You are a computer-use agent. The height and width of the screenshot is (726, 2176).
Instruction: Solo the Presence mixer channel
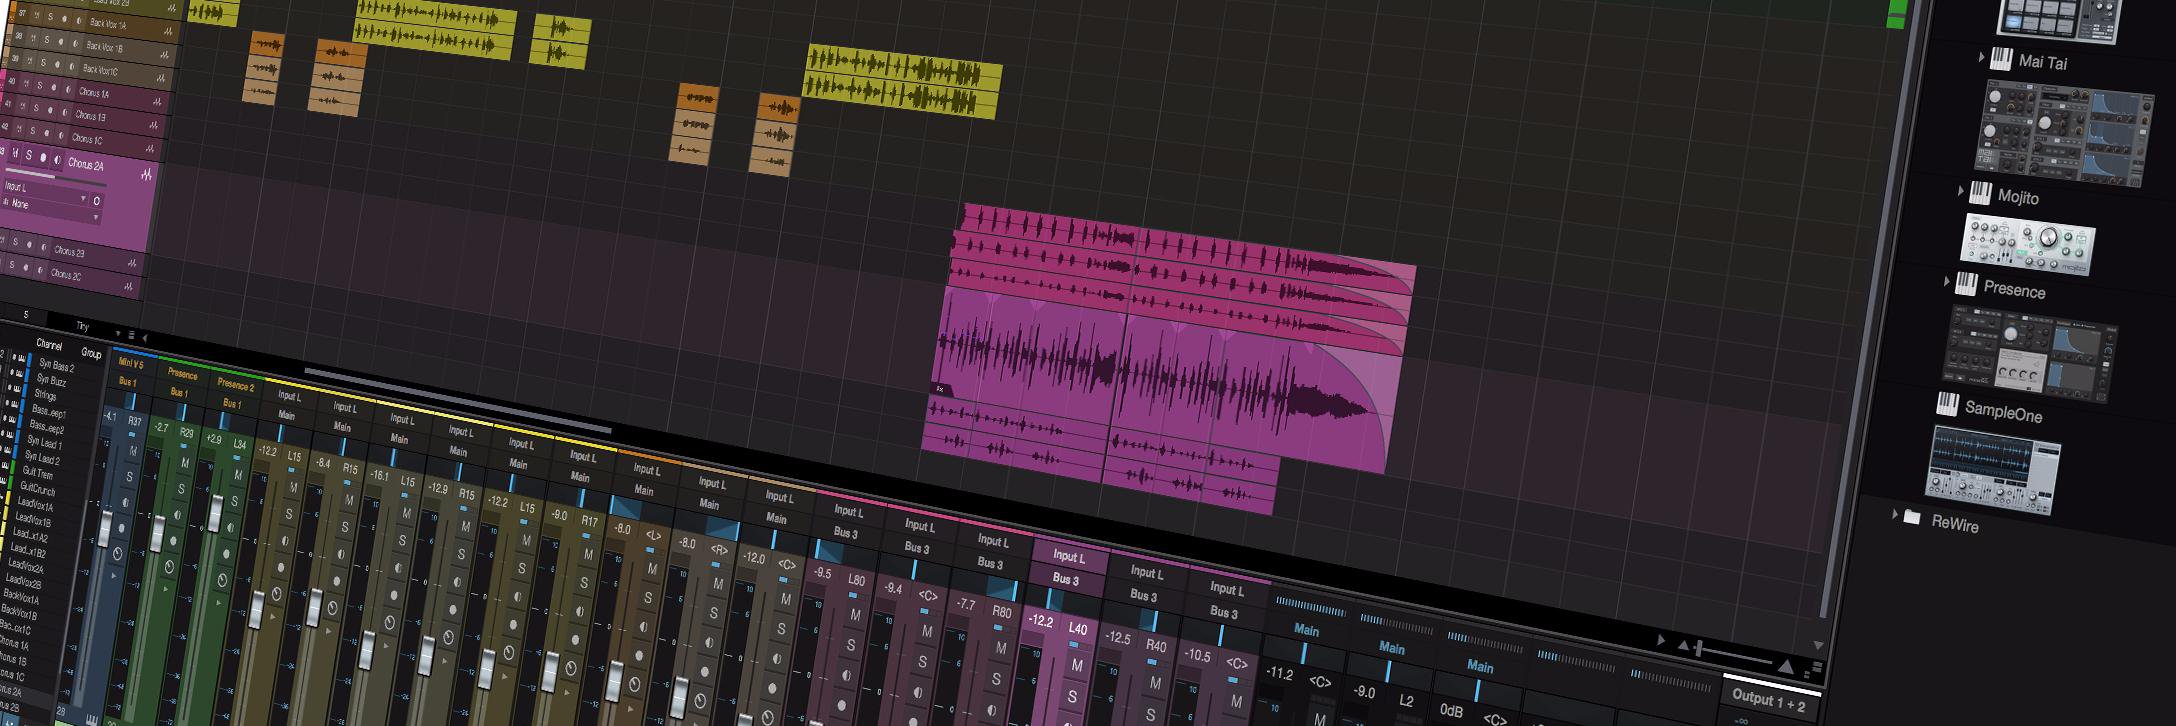click(x=181, y=489)
